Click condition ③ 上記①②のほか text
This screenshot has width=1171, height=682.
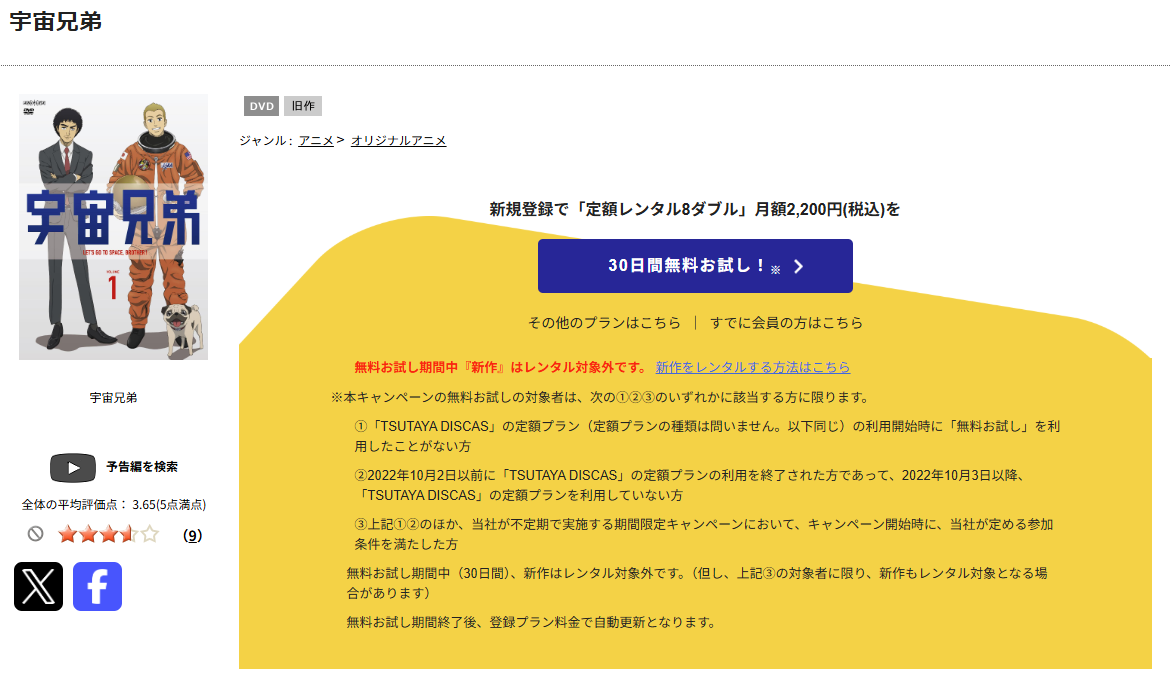[703, 534]
